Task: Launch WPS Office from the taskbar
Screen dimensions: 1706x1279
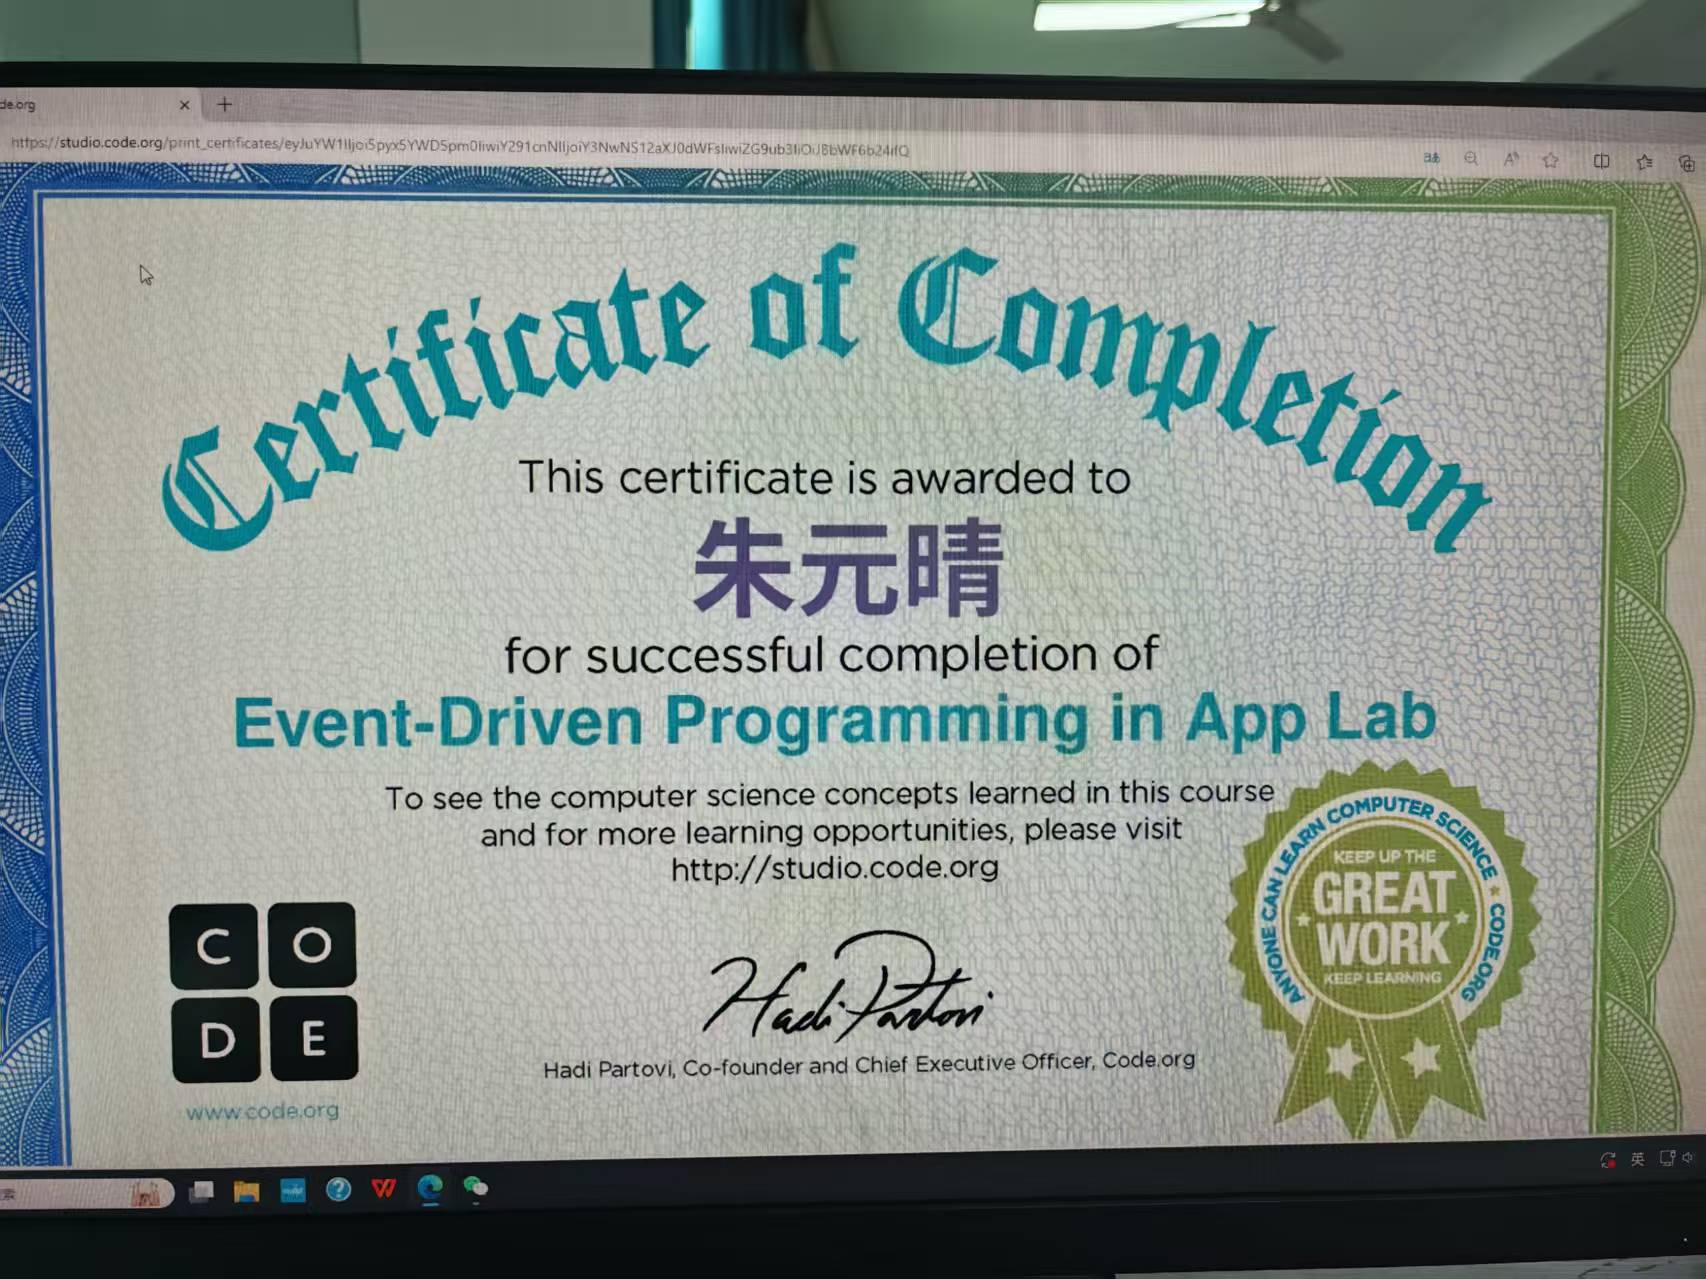Action: click(x=384, y=1188)
